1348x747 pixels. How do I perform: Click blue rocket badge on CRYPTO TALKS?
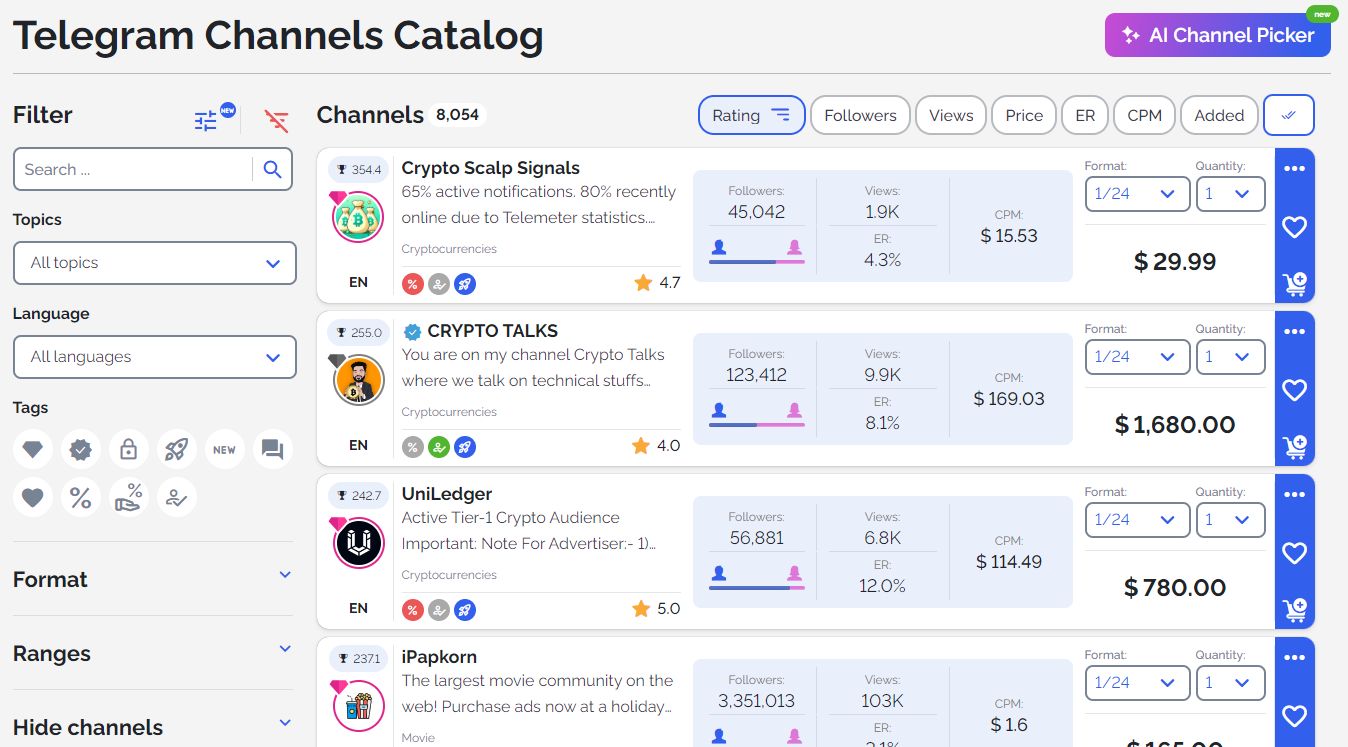(464, 447)
